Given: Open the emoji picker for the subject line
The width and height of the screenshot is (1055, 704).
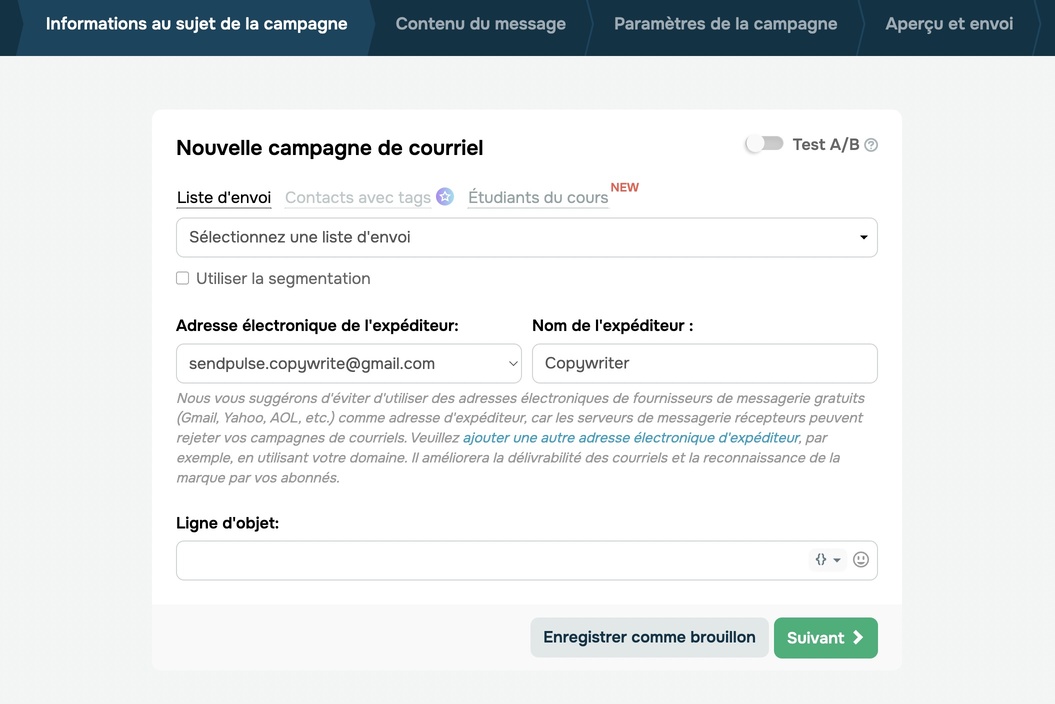Looking at the screenshot, I should 860,559.
